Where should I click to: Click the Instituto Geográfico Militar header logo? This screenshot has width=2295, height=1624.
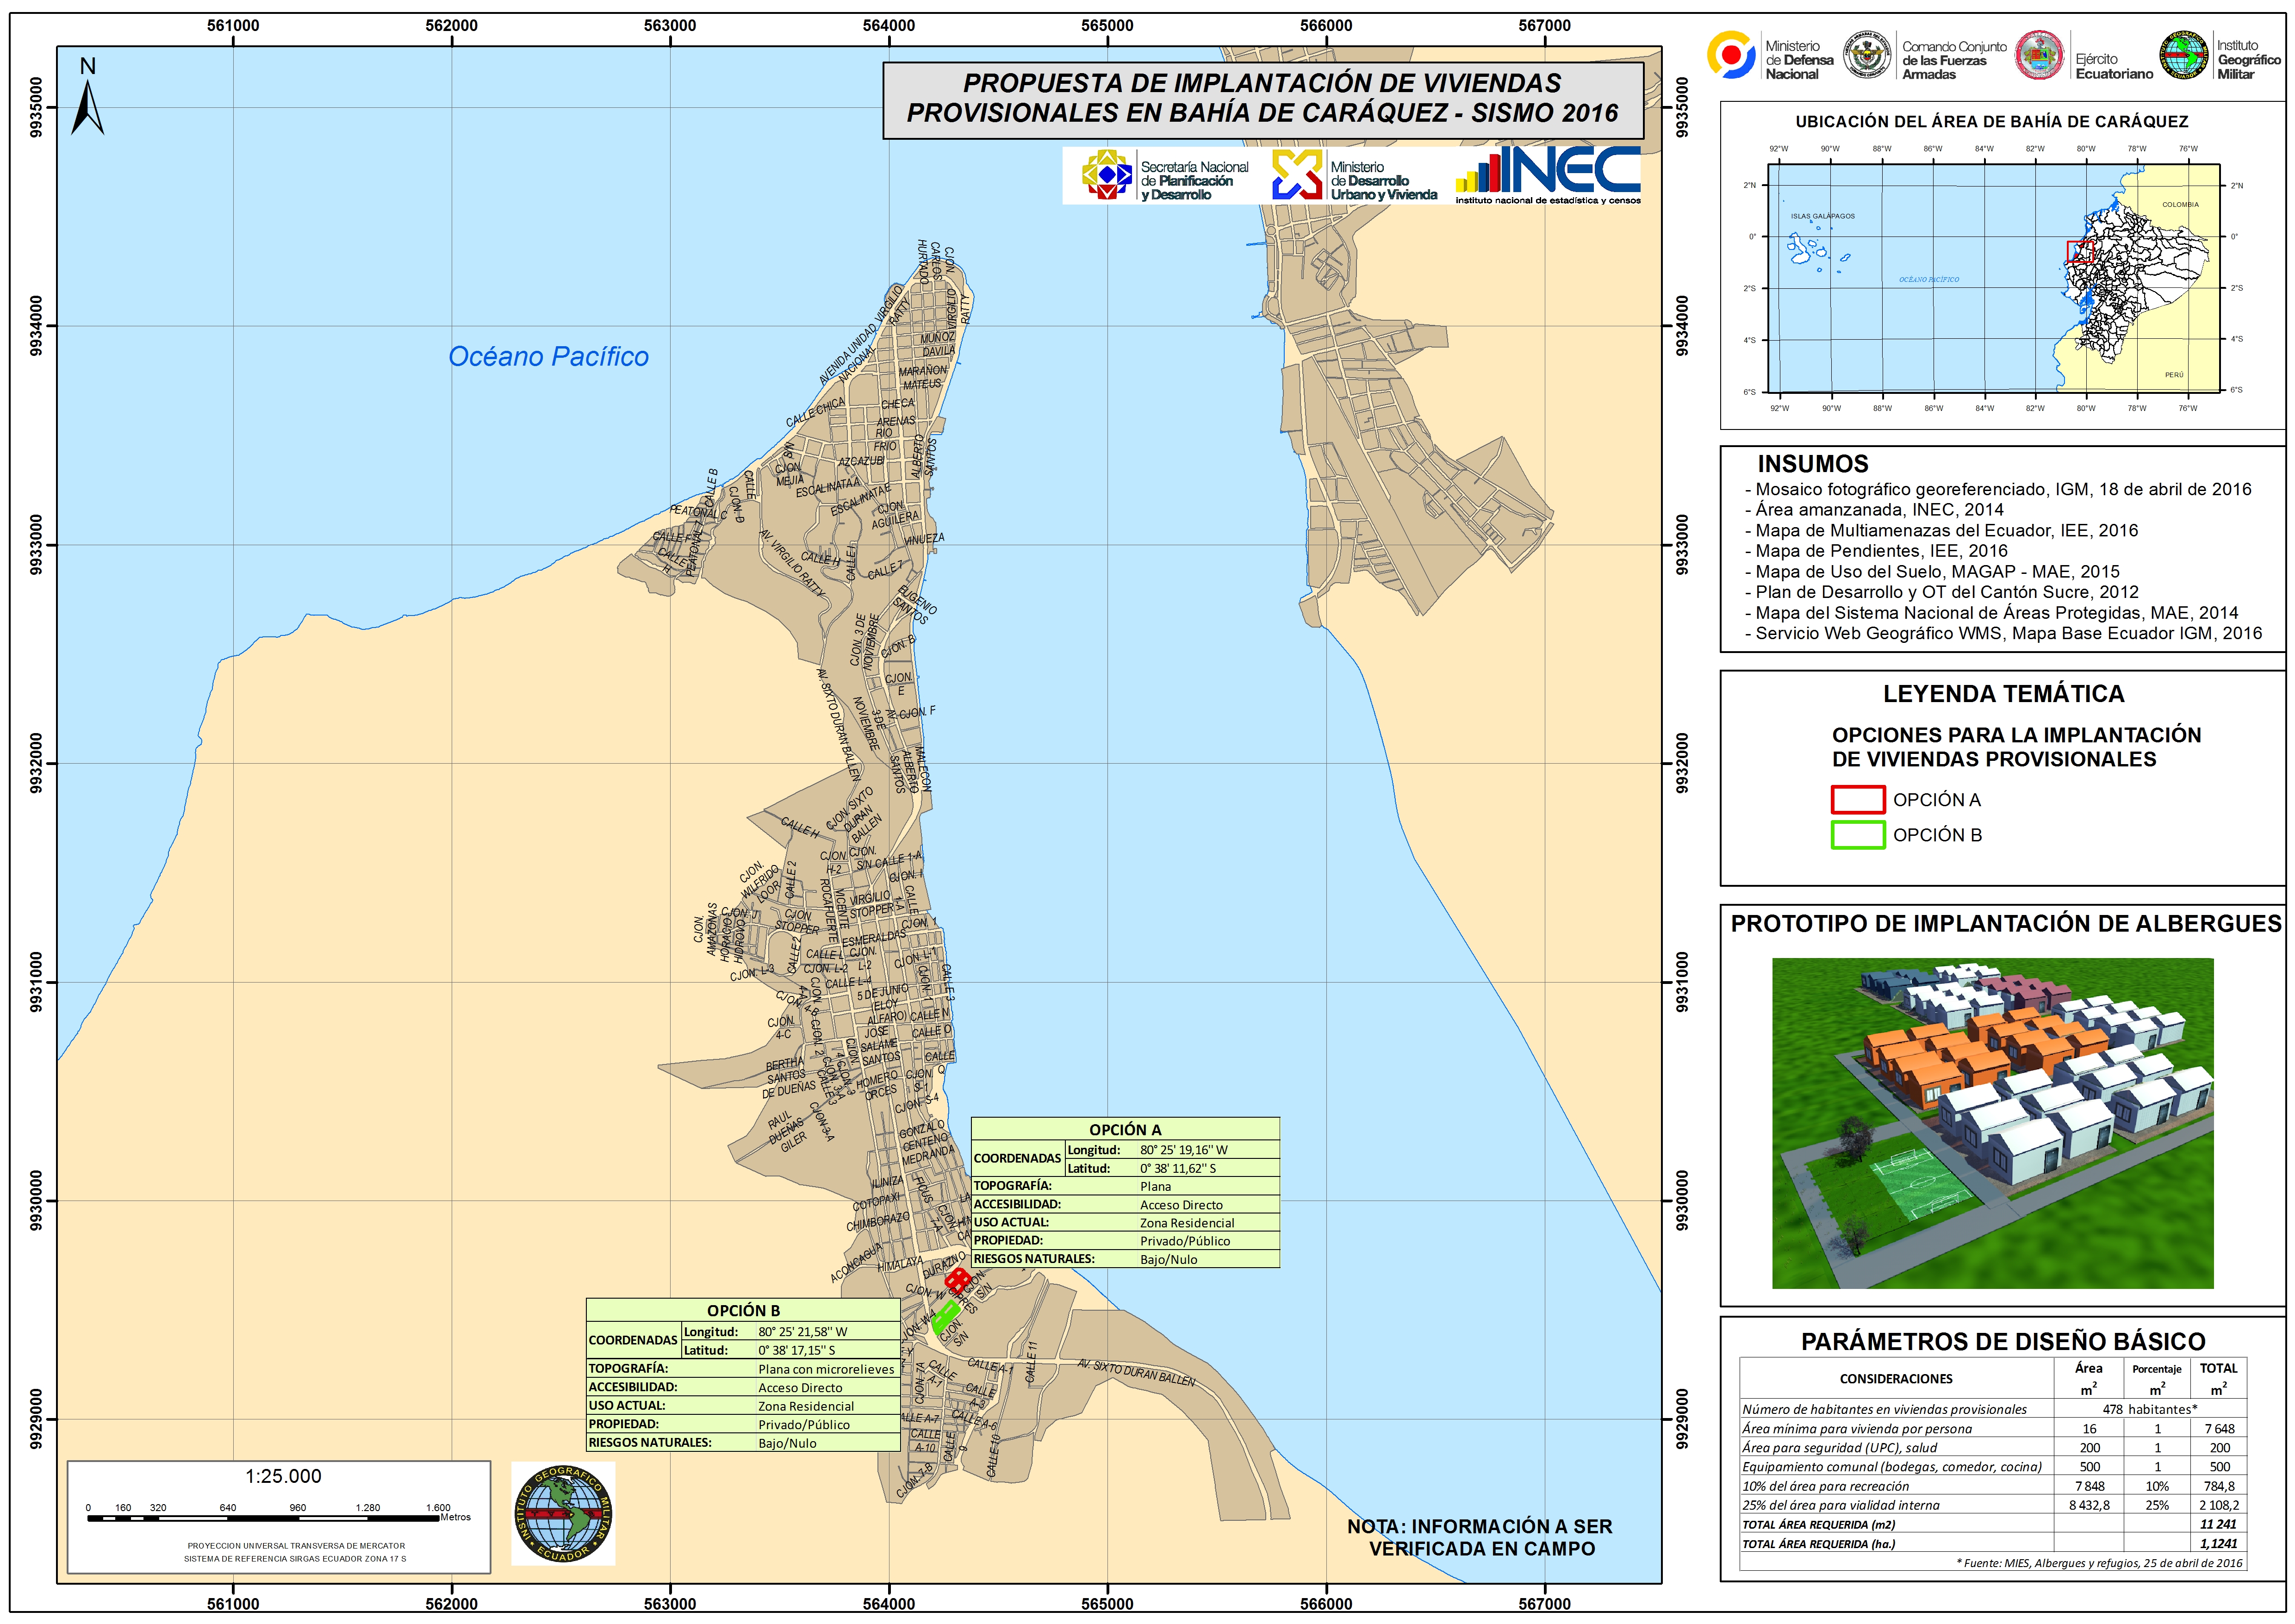(2184, 56)
